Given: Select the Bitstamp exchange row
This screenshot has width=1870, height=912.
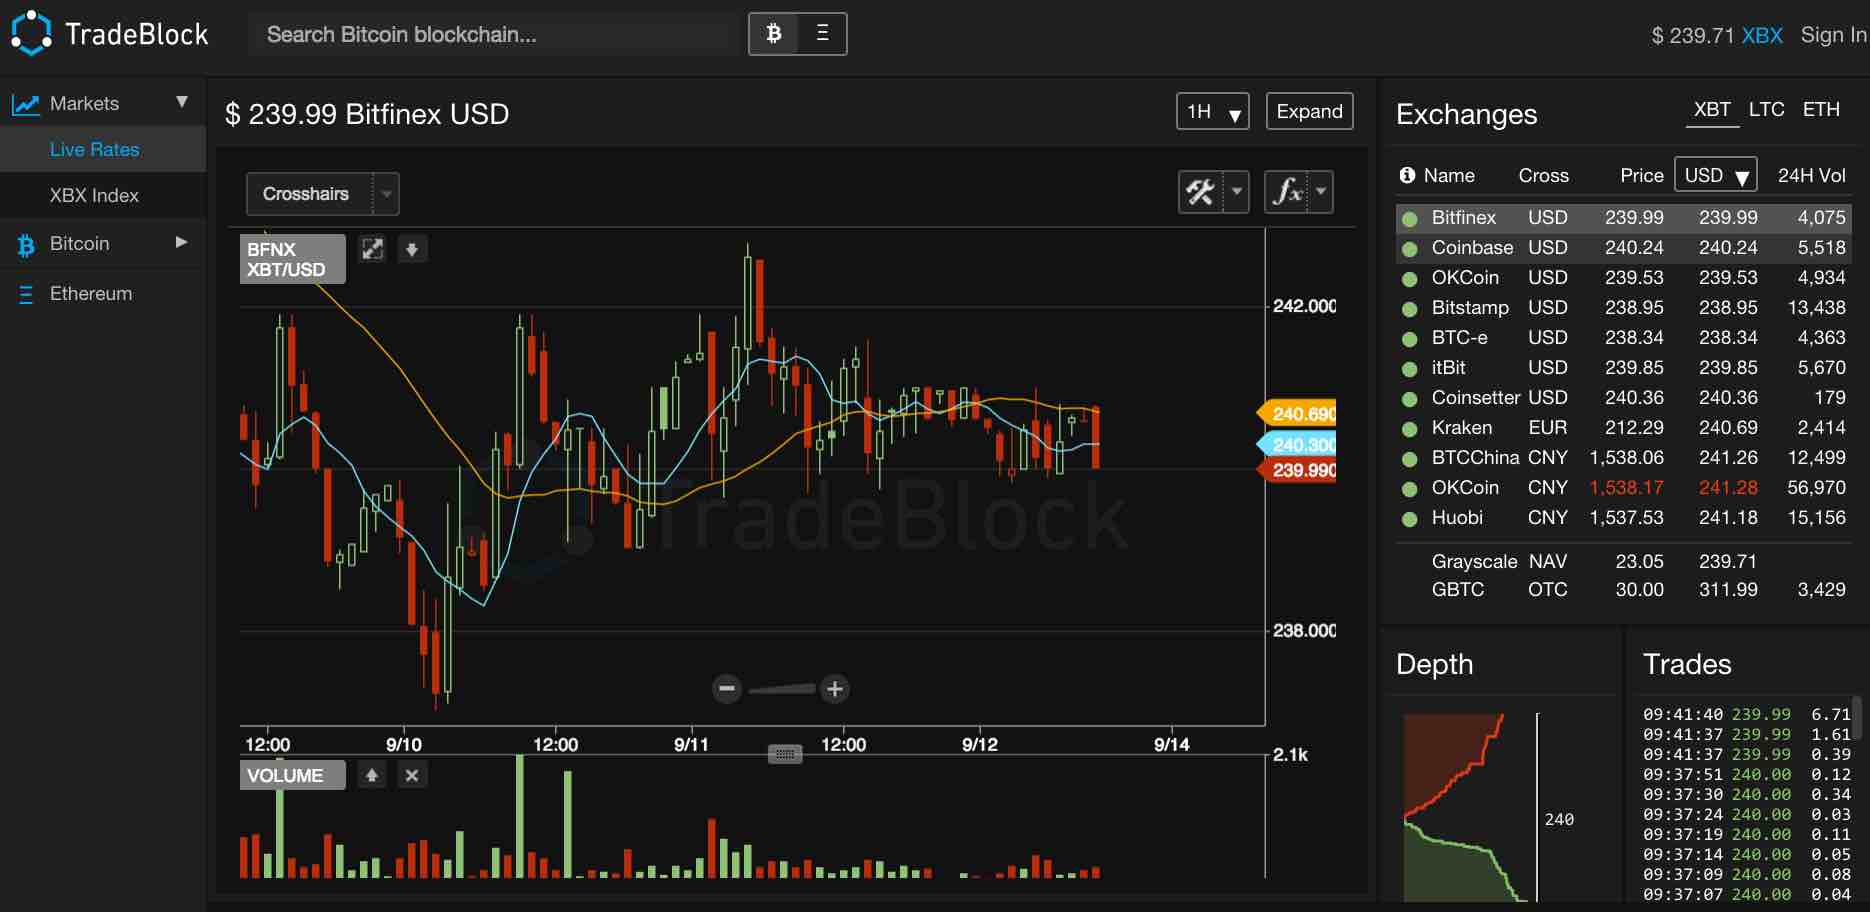Looking at the screenshot, I should [x=1623, y=308].
